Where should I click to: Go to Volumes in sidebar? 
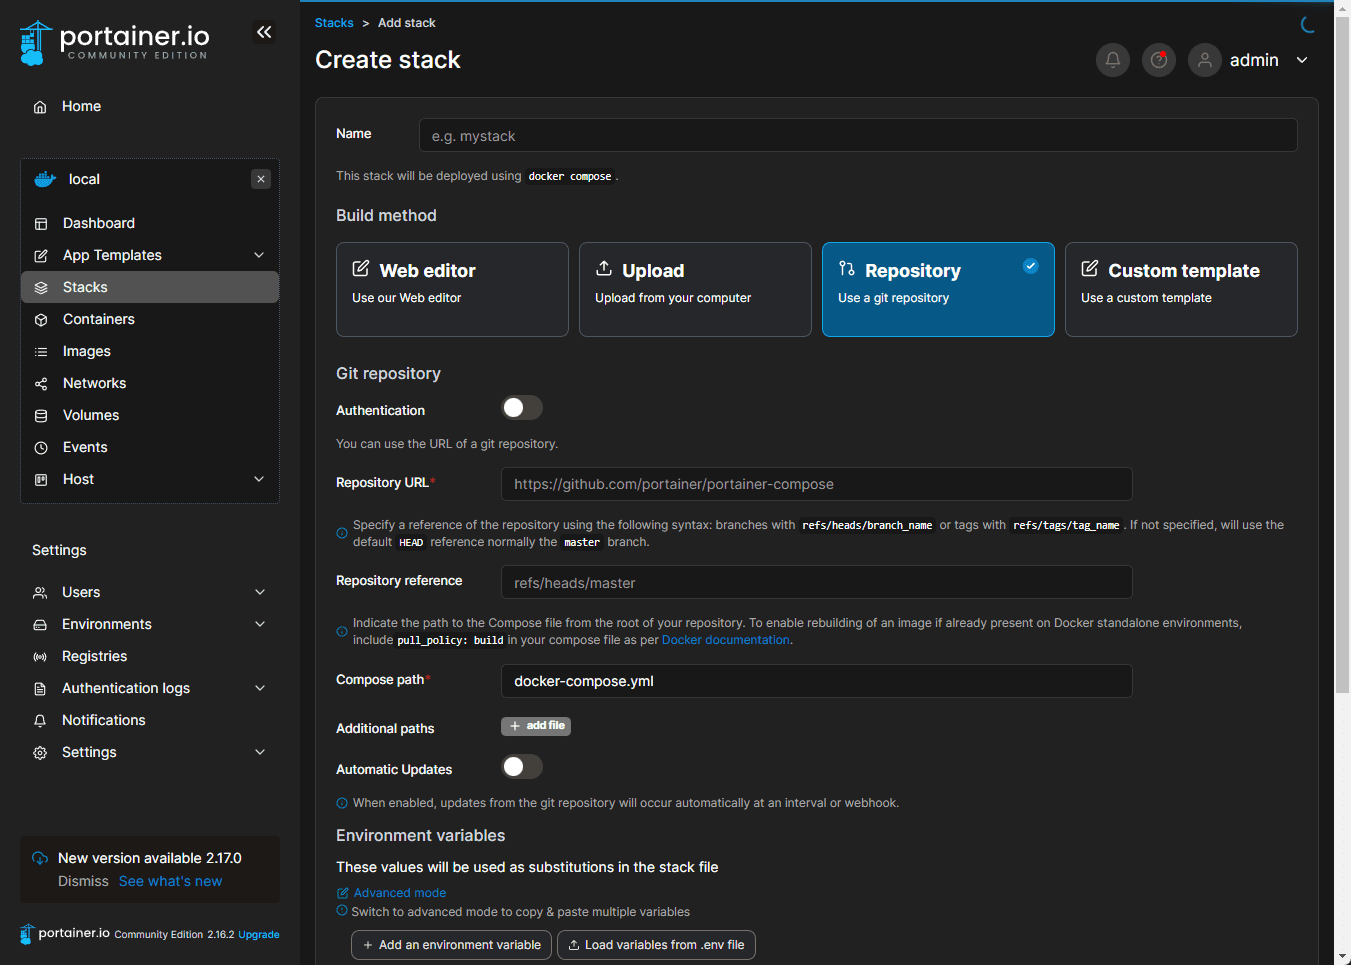[90, 415]
